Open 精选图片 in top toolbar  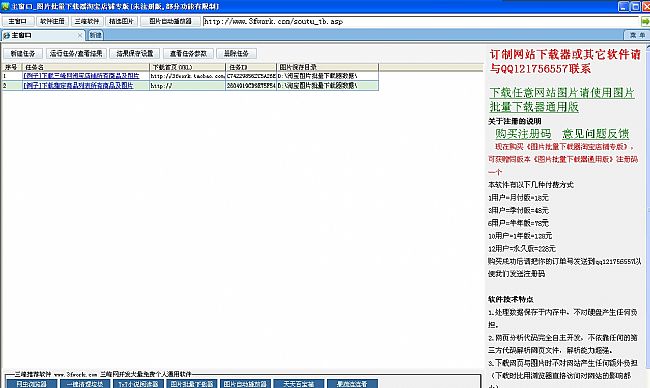(121, 21)
